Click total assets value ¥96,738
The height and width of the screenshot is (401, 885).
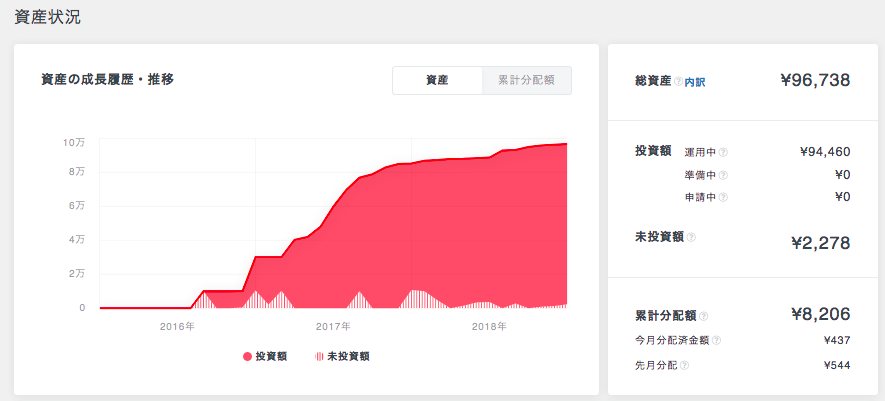pos(816,80)
